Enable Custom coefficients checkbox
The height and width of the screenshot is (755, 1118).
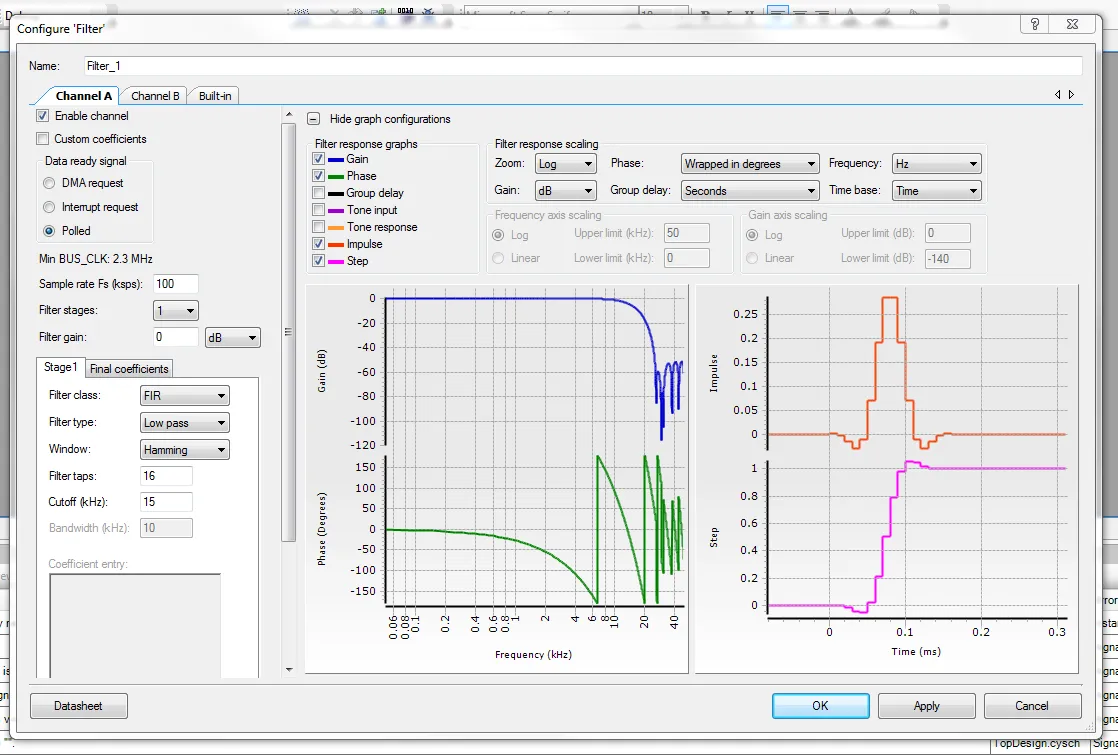(43, 139)
